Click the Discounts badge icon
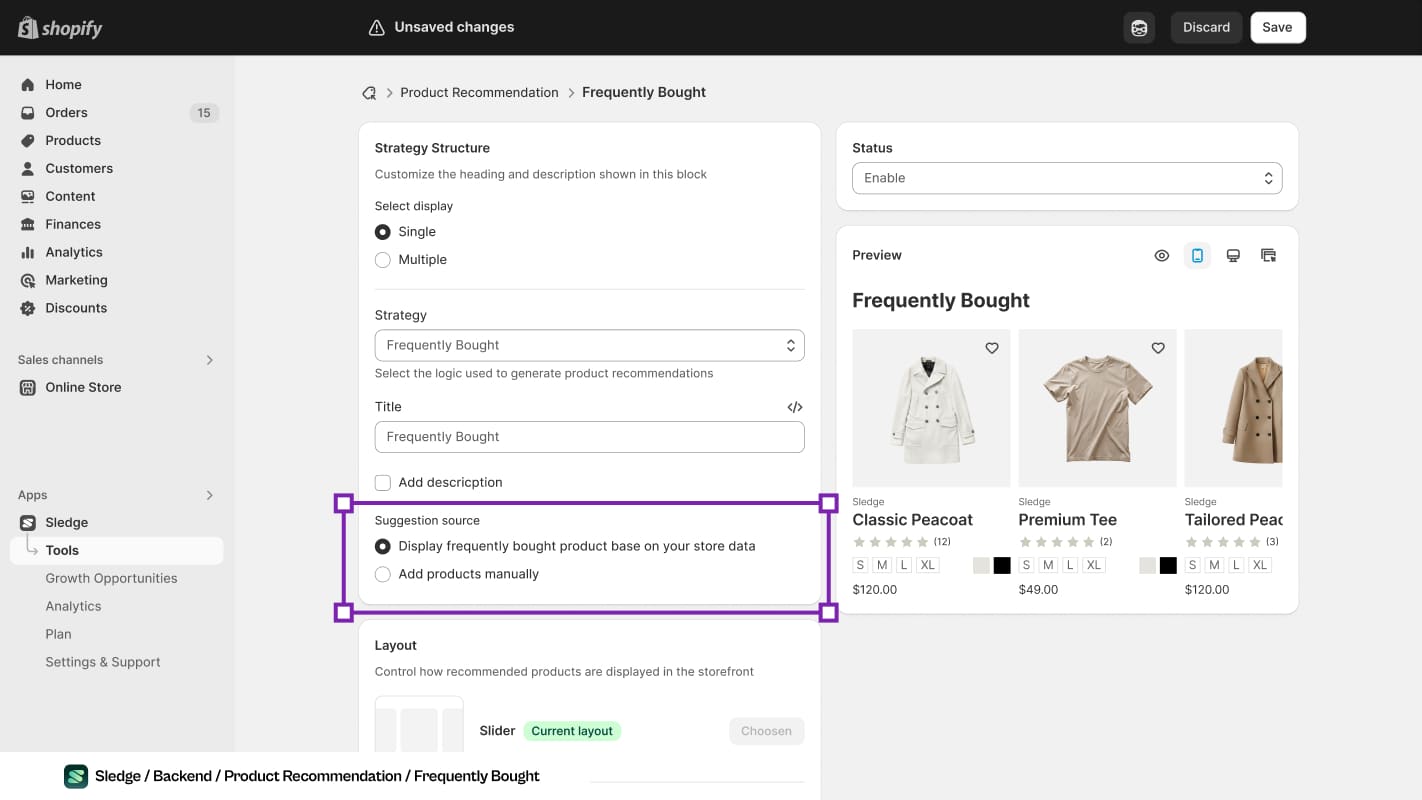The image size is (1422, 800). (x=28, y=309)
